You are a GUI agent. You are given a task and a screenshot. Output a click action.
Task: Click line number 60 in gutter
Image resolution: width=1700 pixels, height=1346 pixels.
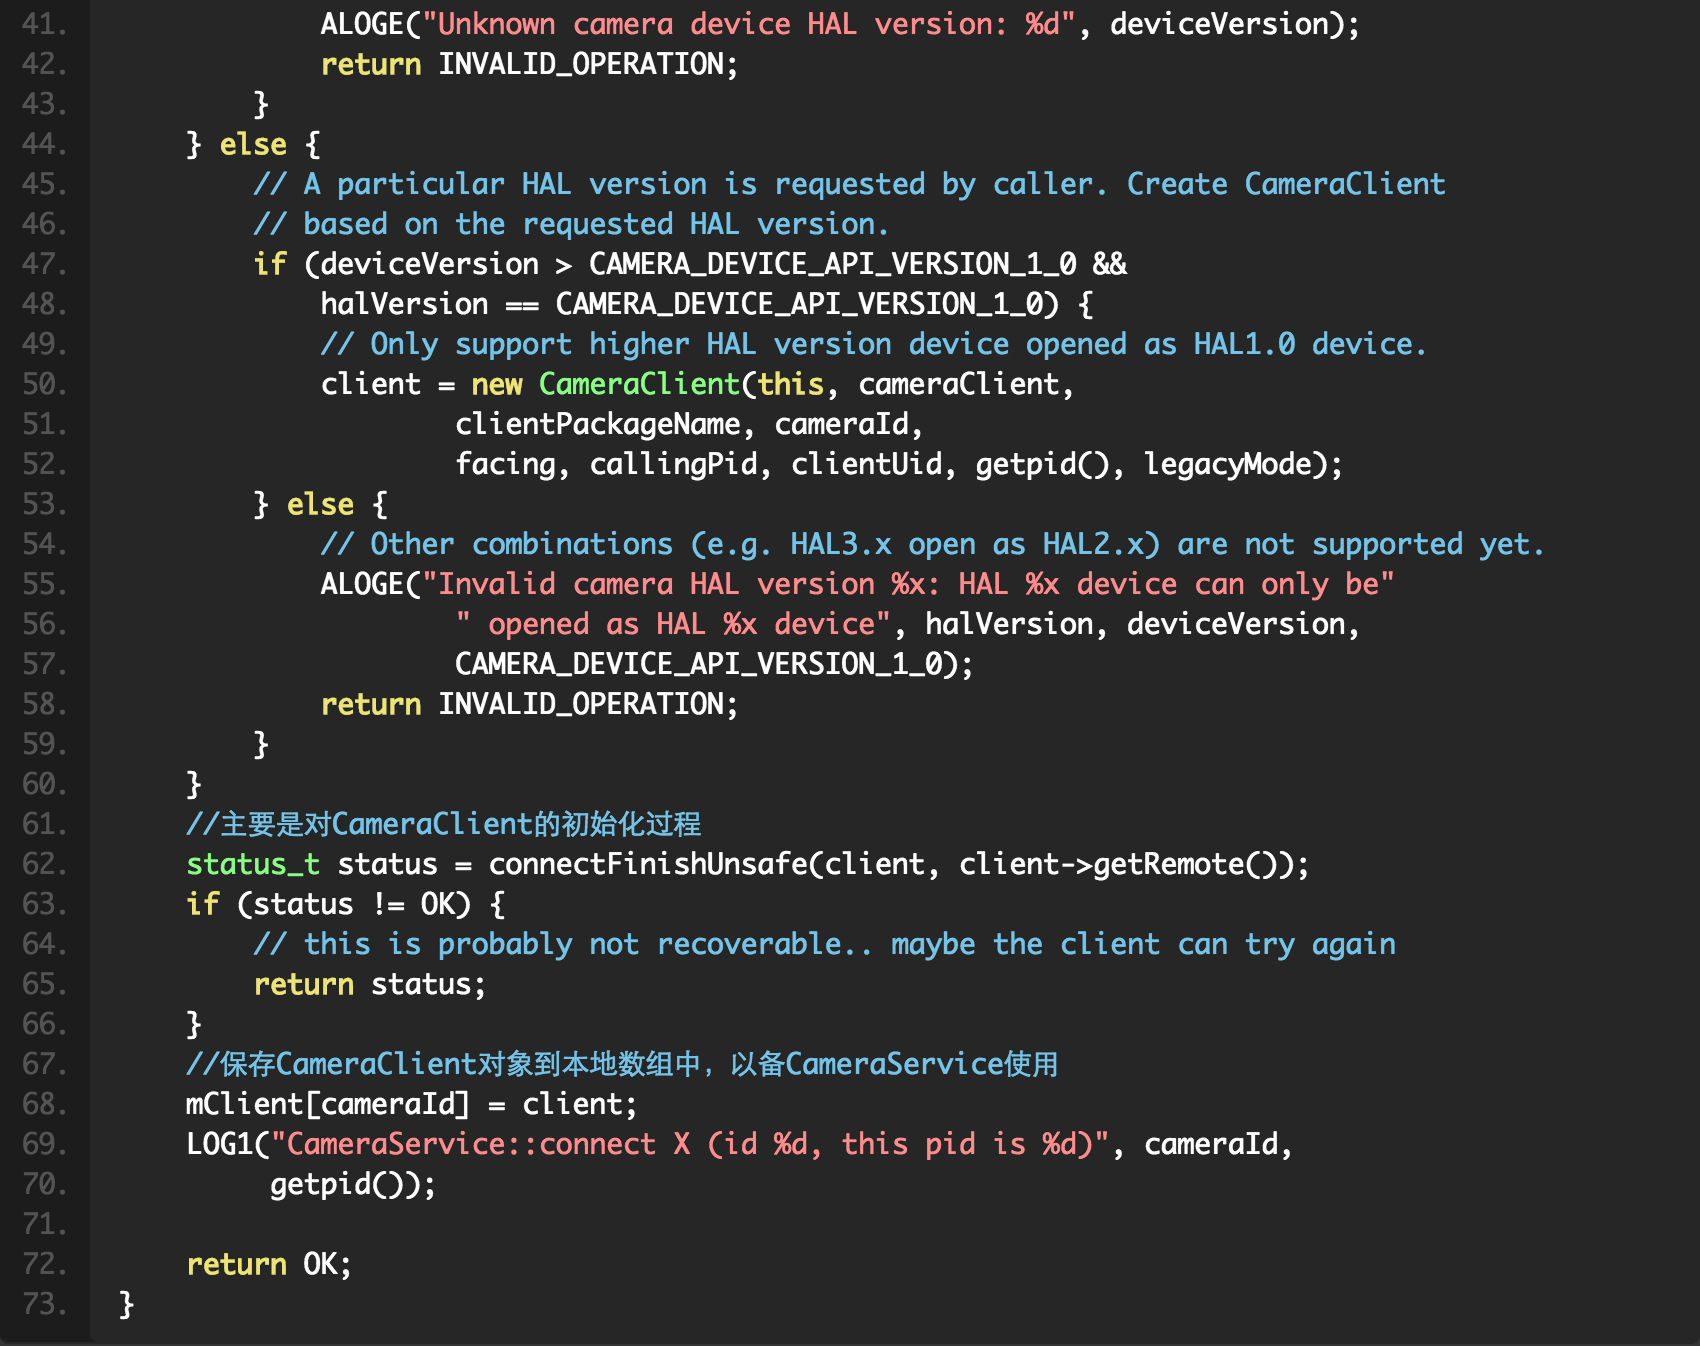pyautogui.click(x=45, y=784)
